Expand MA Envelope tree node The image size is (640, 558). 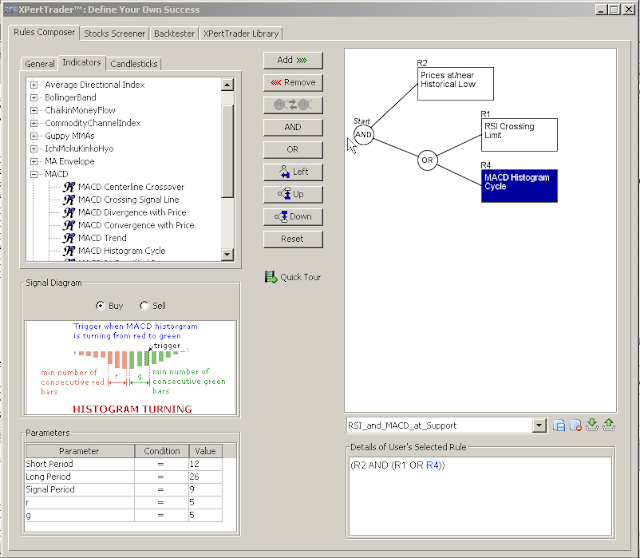point(34,161)
